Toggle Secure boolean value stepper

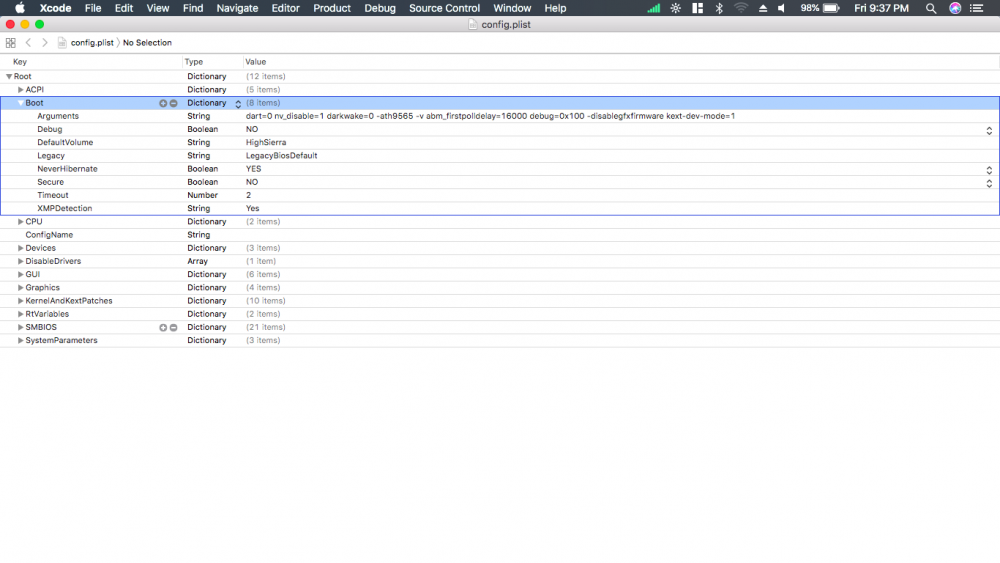[989, 183]
